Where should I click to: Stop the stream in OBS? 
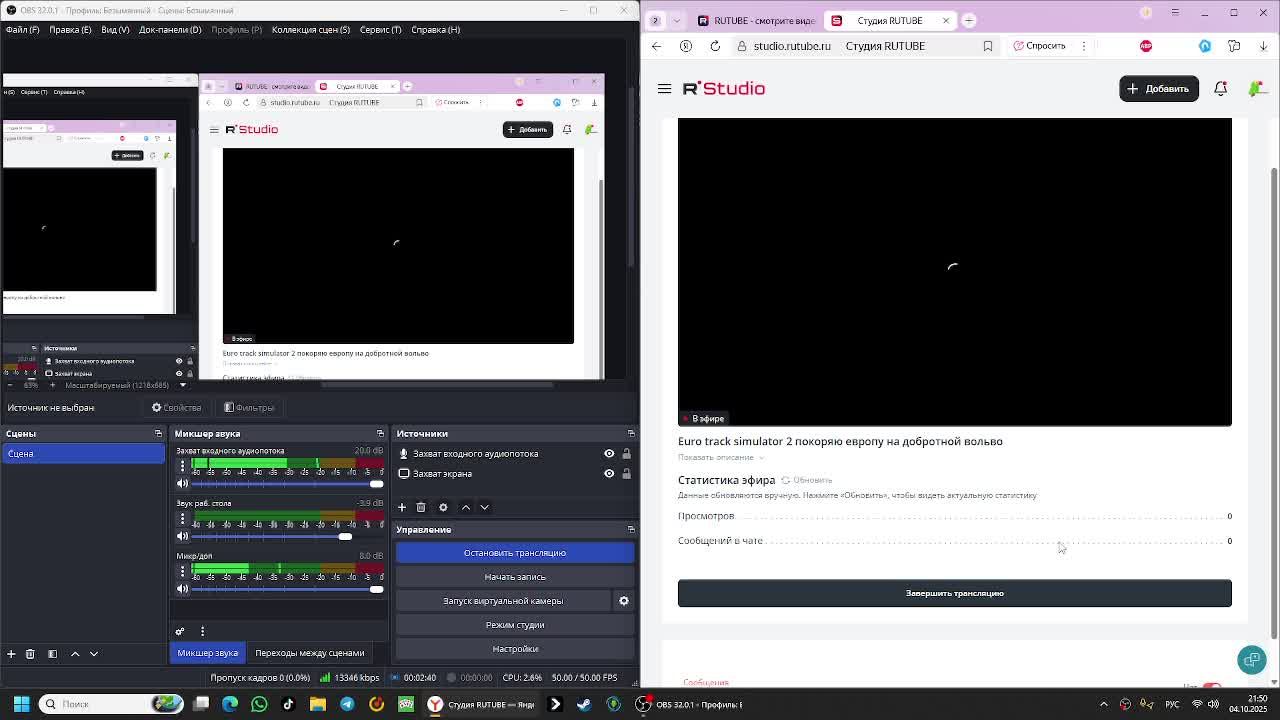[515, 553]
